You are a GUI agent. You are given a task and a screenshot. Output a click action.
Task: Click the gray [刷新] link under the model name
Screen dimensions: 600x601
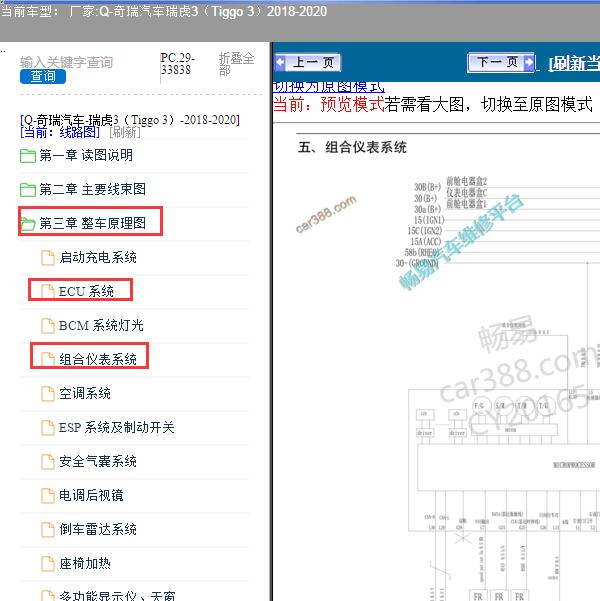click(x=125, y=133)
